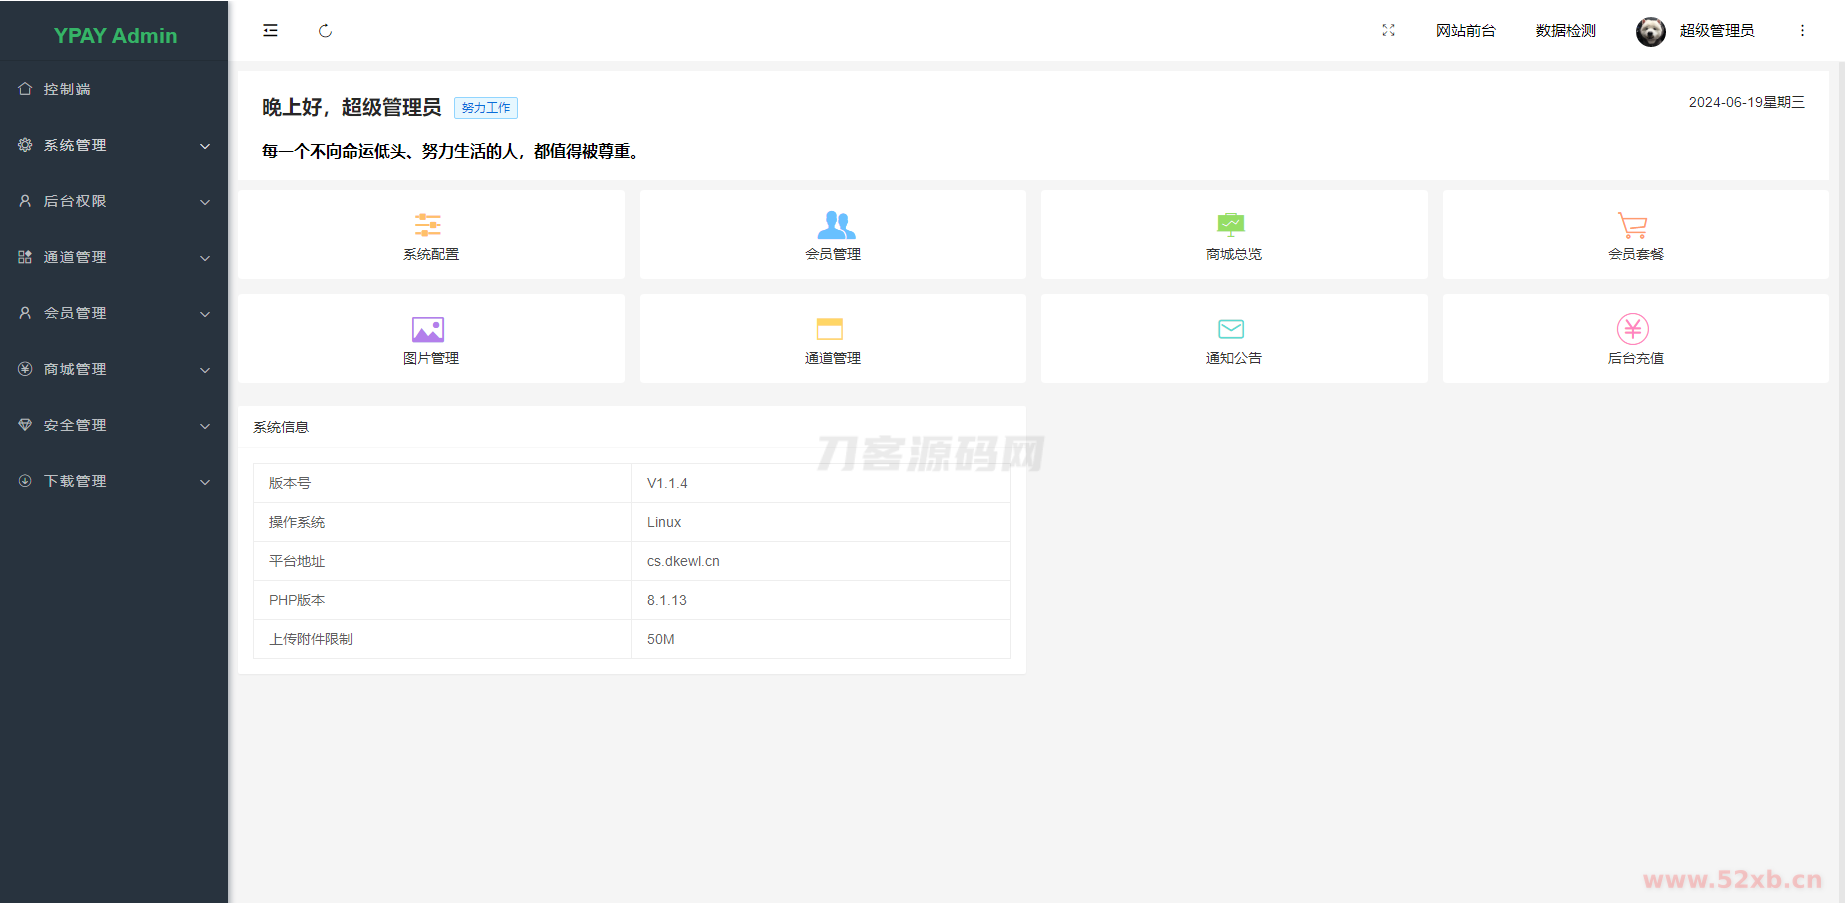The width and height of the screenshot is (1845, 903).
Task: Expand the 后台权限 sidebar menu
Action: pyautogui.click(x=114, y=201)
